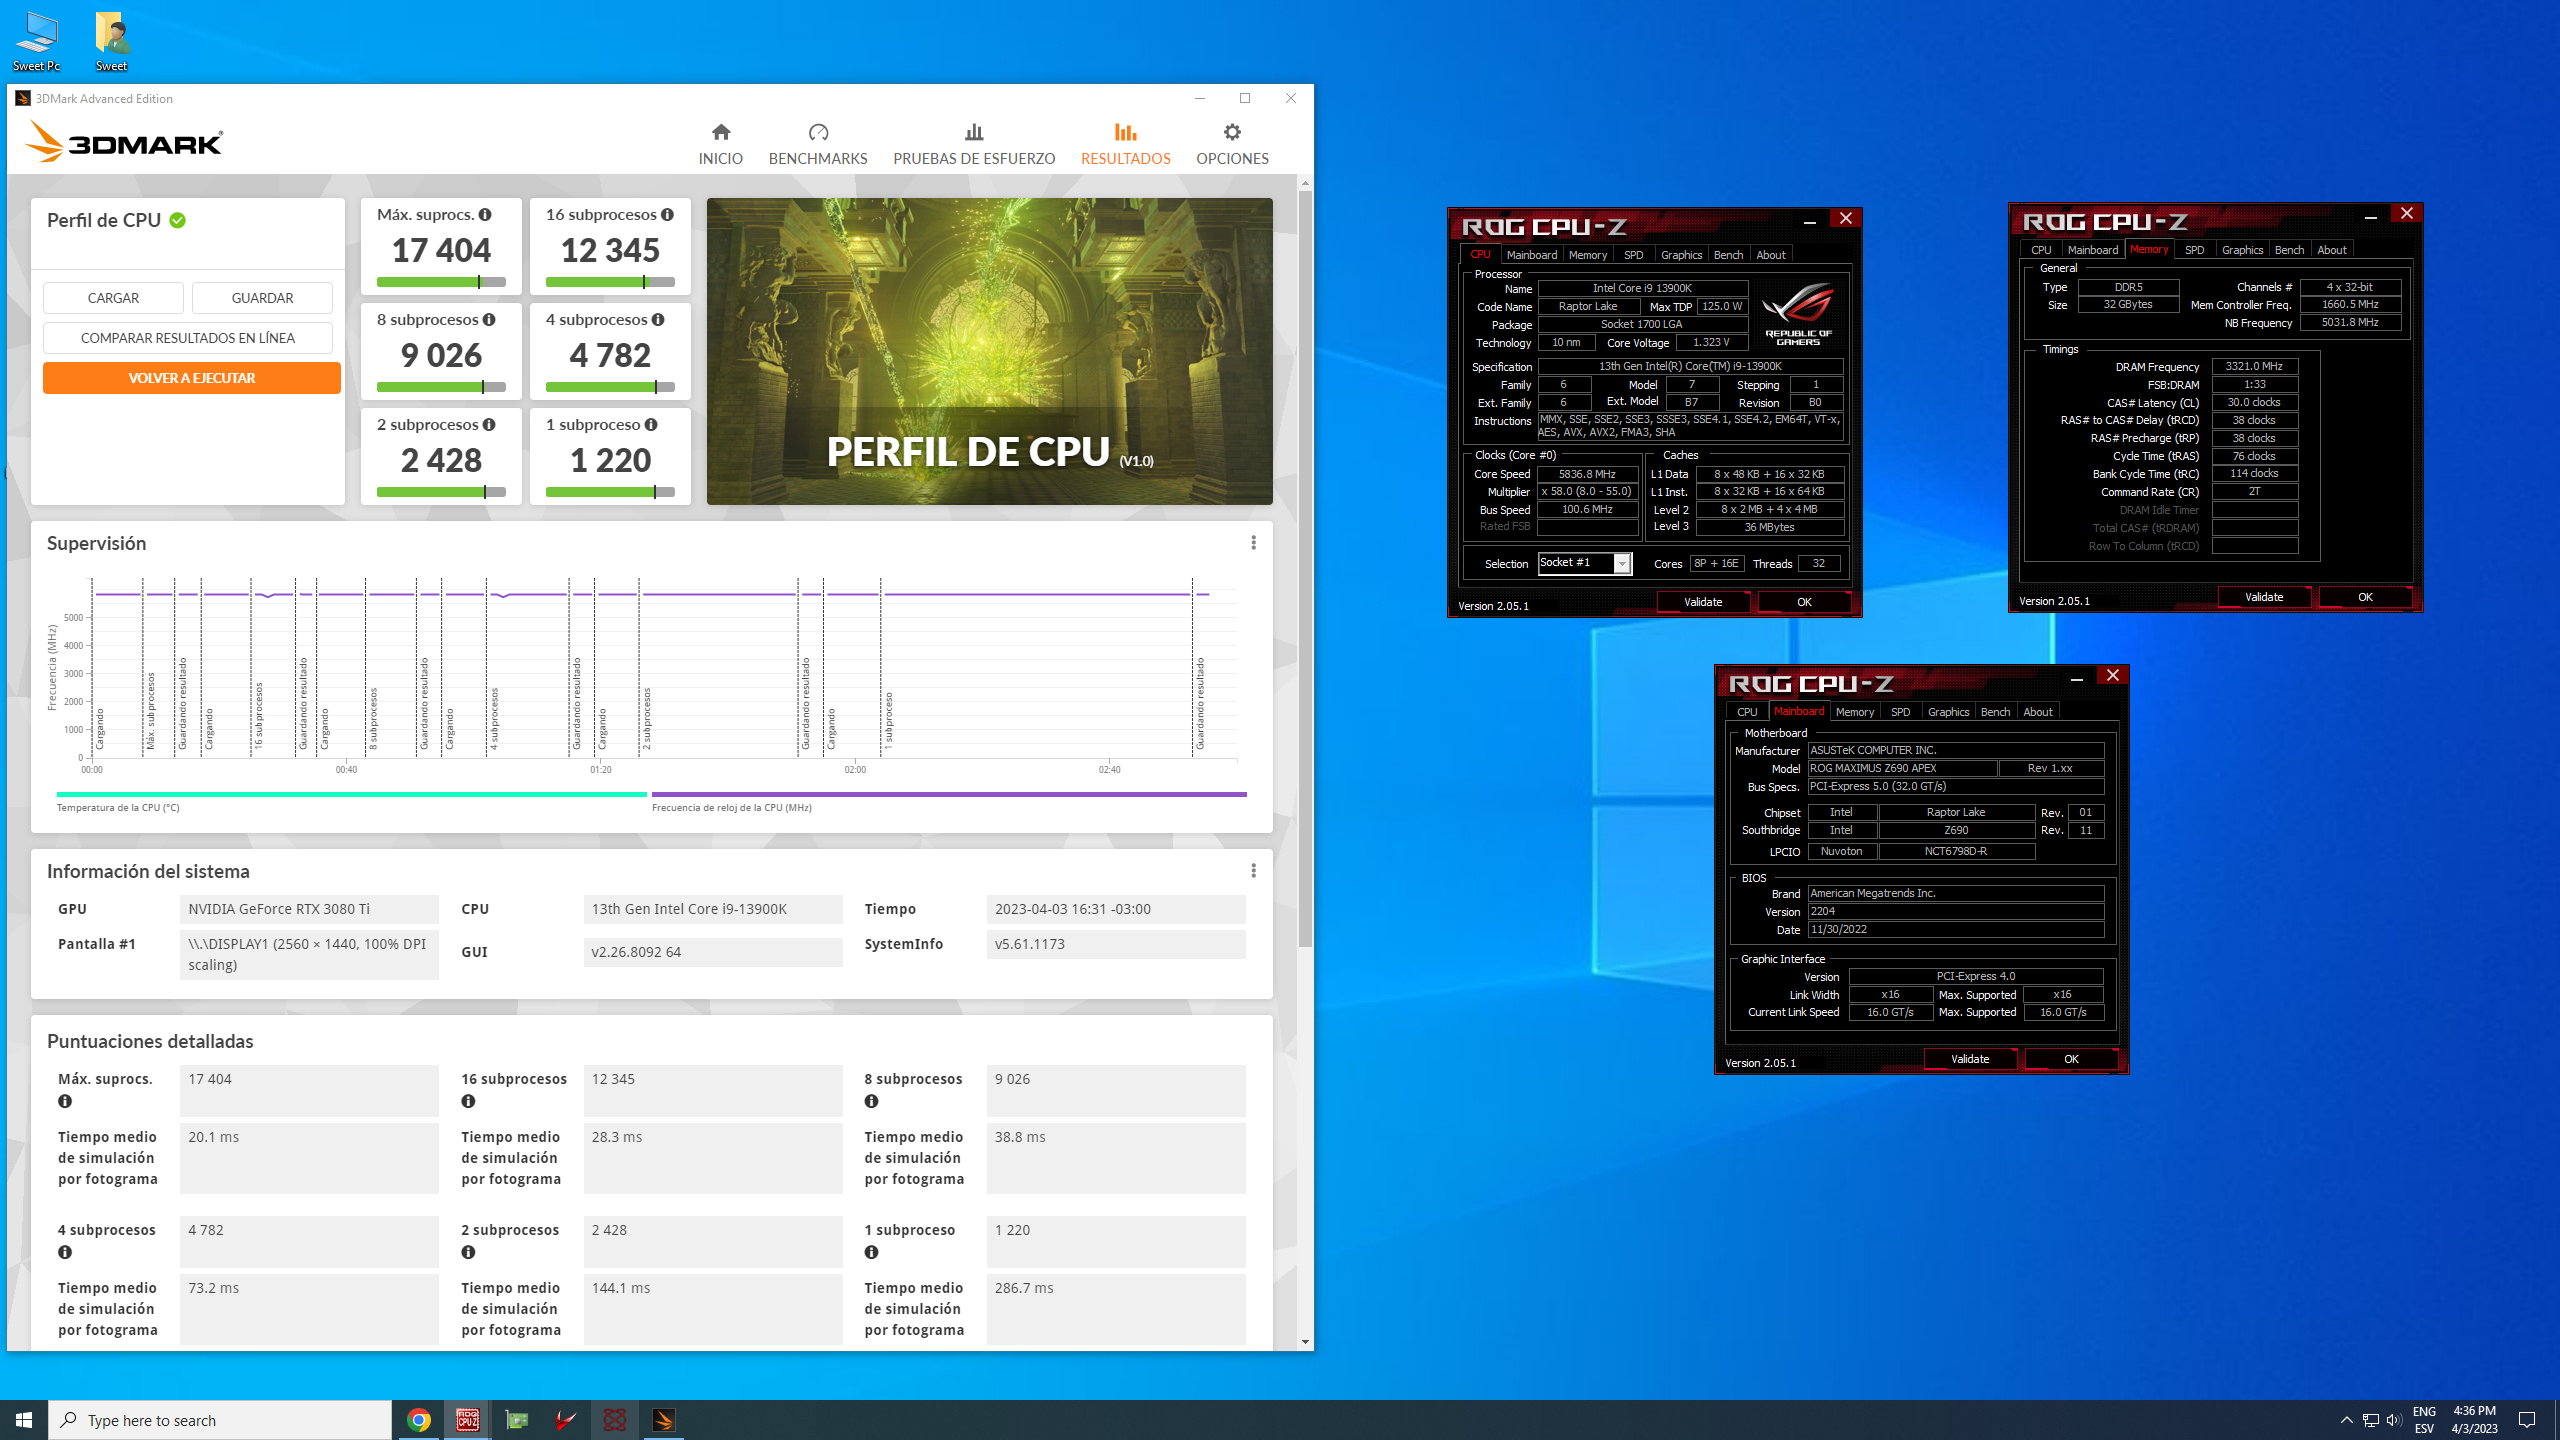This screenshot has height=1440, width=2560.
Task: Open PRUEBAS DE ESFUERZO tab
Action: [974, 144]
